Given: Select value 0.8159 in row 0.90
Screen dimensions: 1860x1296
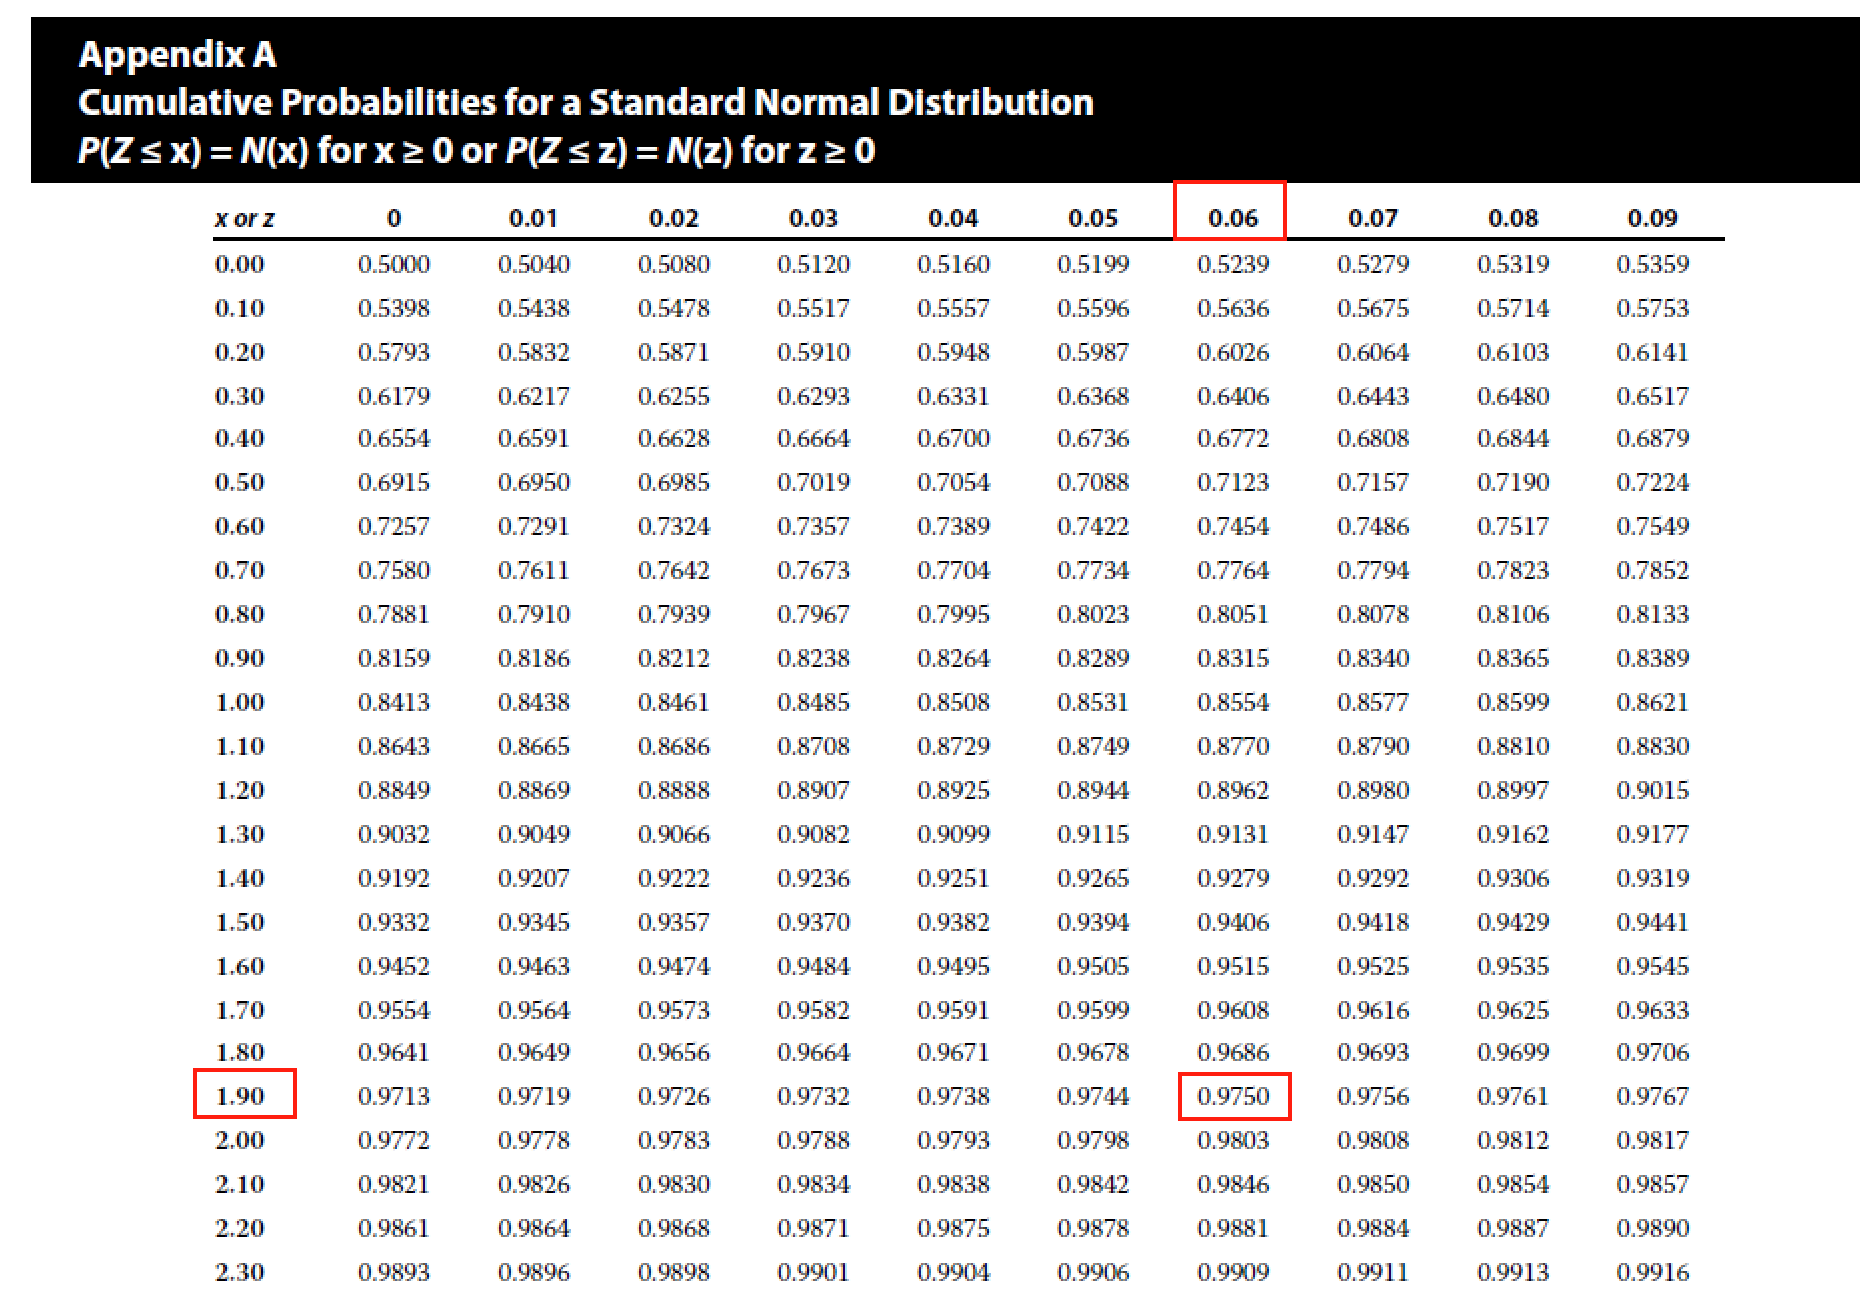Looking at the screenshot, I should pyautogui.click(x=394, y=658).
